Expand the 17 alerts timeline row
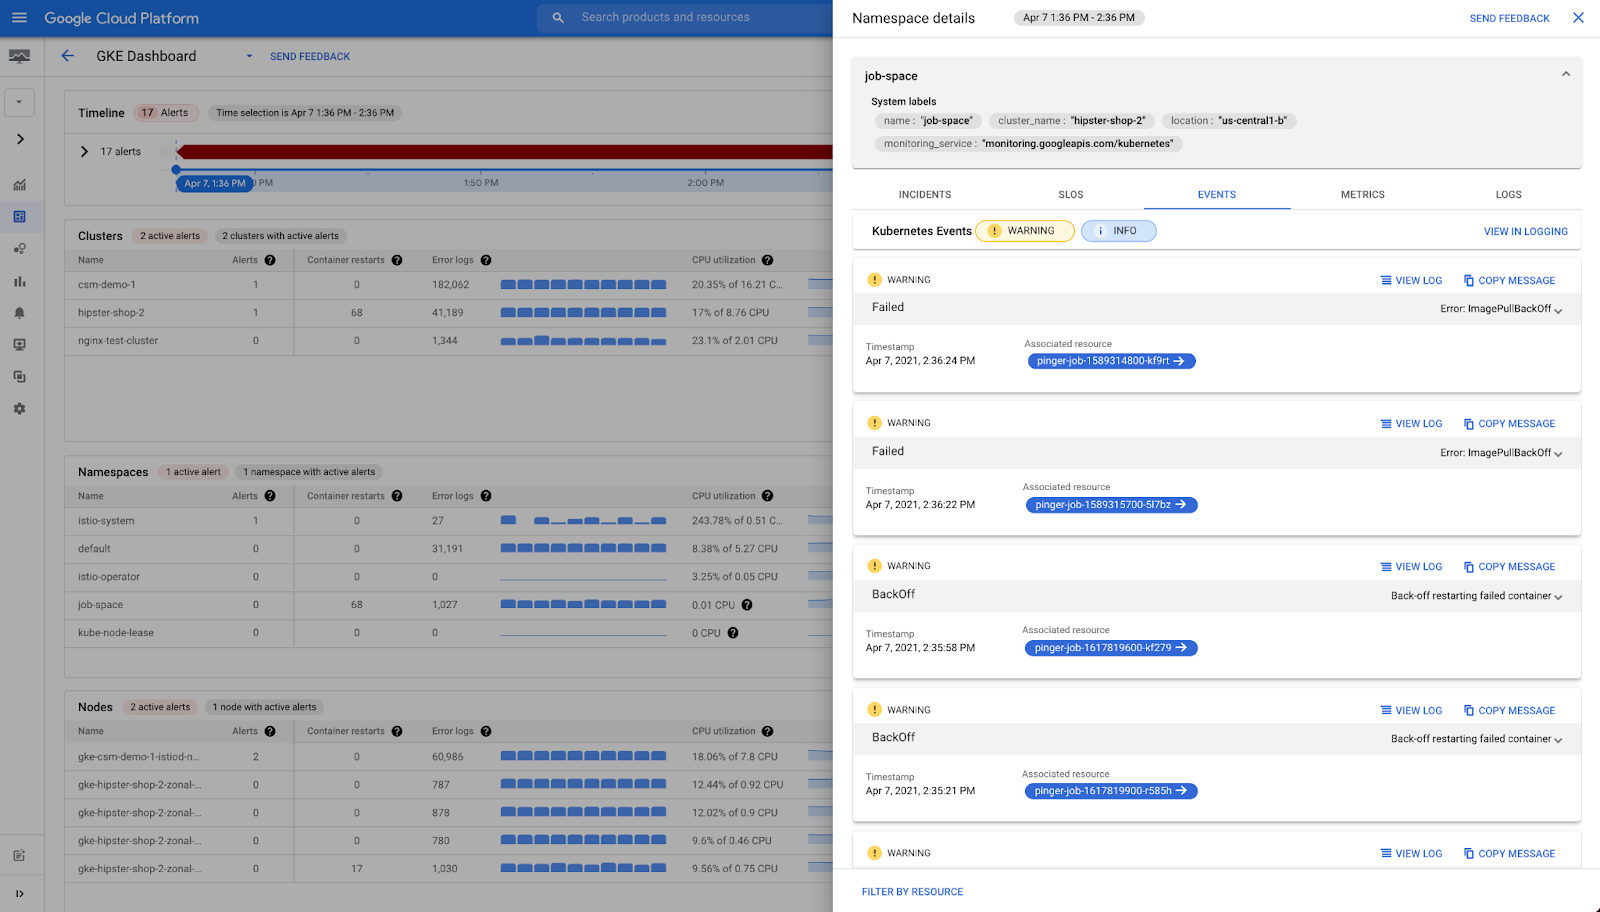 click(x=84, y=152)
